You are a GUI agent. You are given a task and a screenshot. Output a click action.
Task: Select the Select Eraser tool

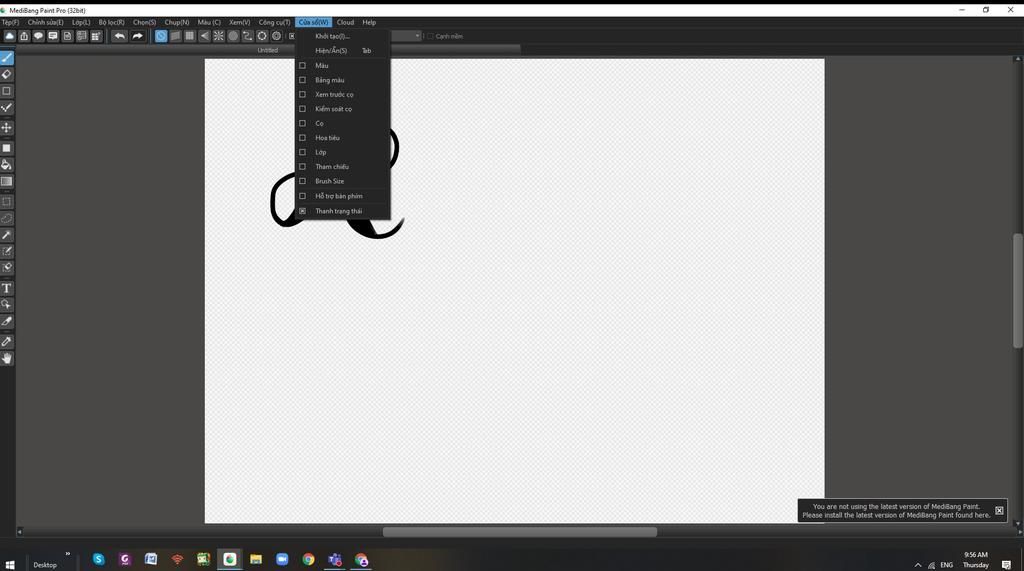[7, 267]
